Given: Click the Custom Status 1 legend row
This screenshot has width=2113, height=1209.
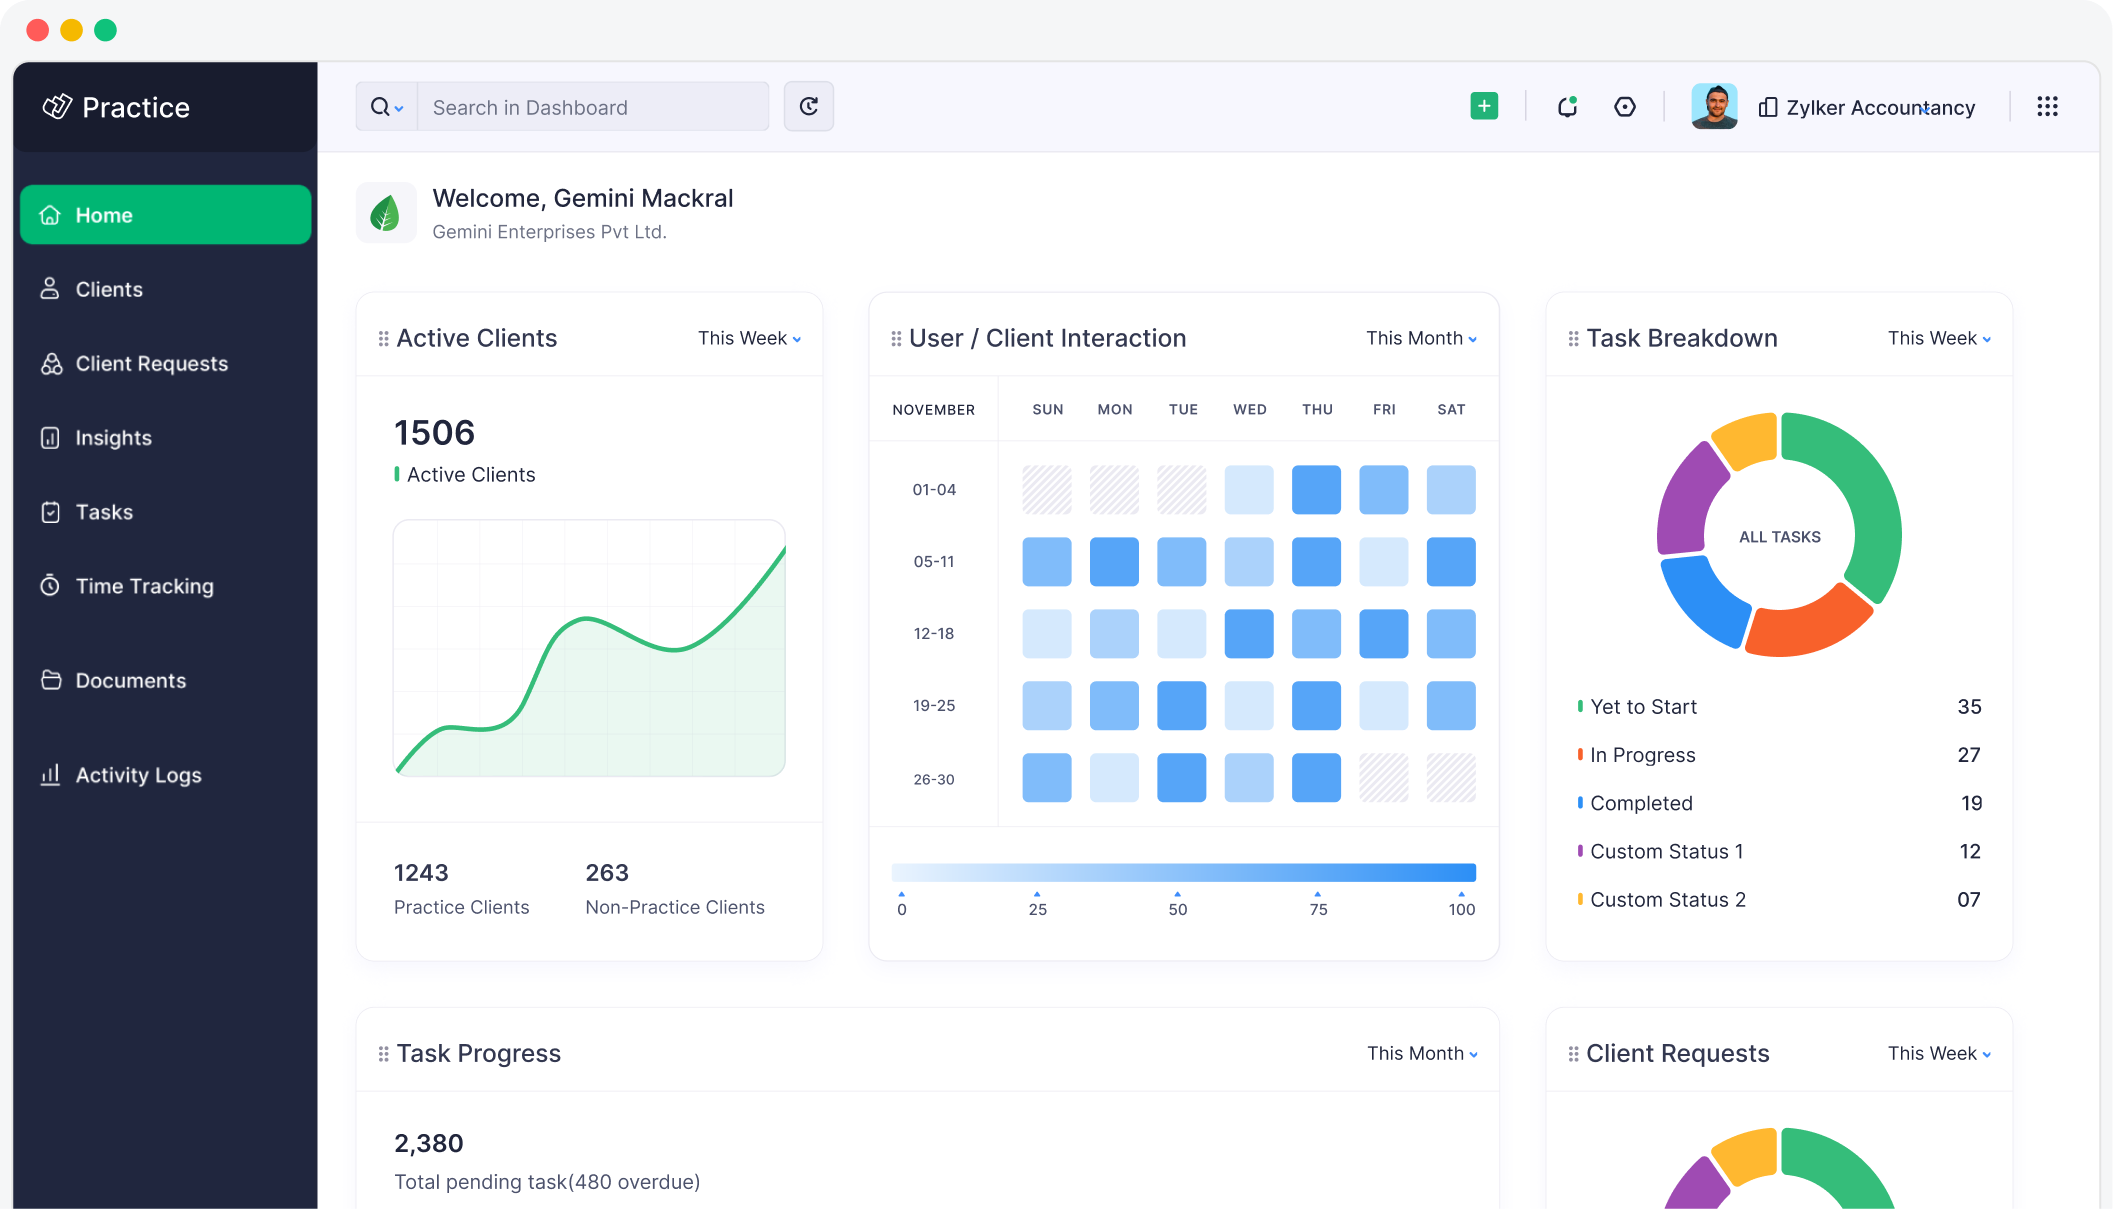Looking at the screenshot, I should click(1779, 851).
